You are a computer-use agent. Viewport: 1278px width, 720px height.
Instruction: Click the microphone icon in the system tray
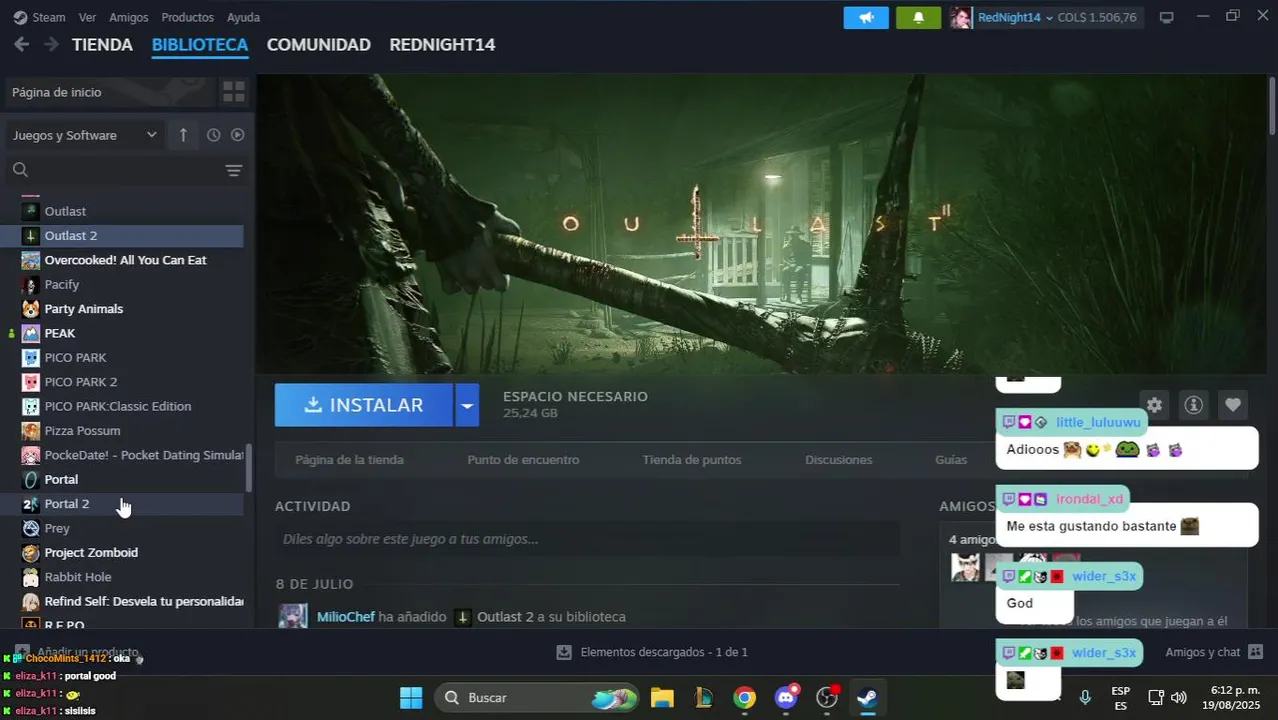pos(1085,697)
